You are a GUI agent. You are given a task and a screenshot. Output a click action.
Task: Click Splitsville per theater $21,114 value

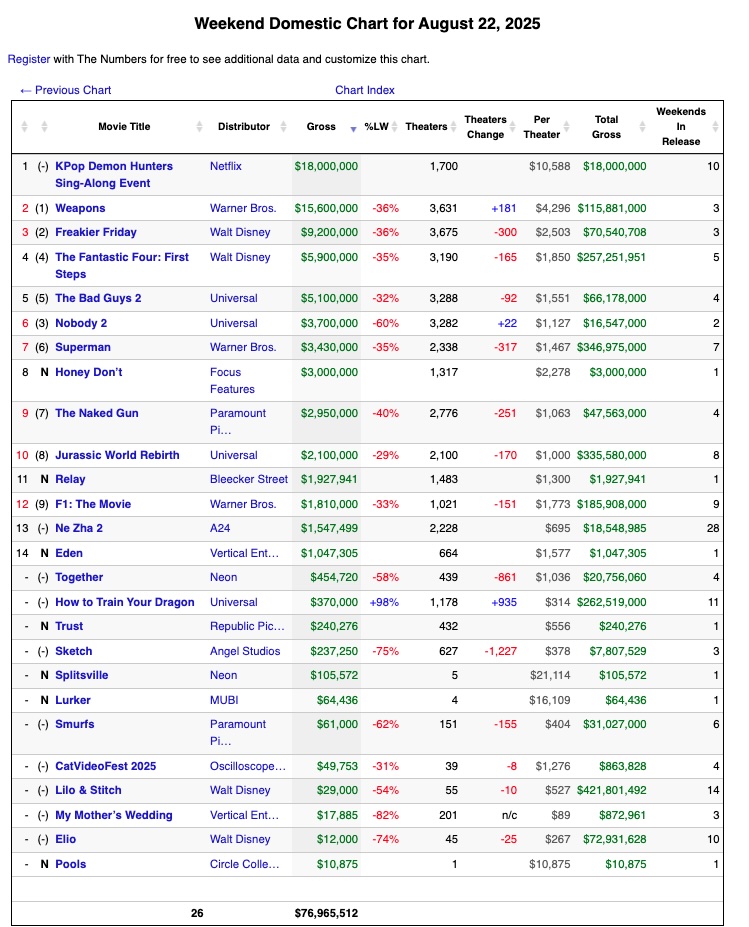click(550, 675)
